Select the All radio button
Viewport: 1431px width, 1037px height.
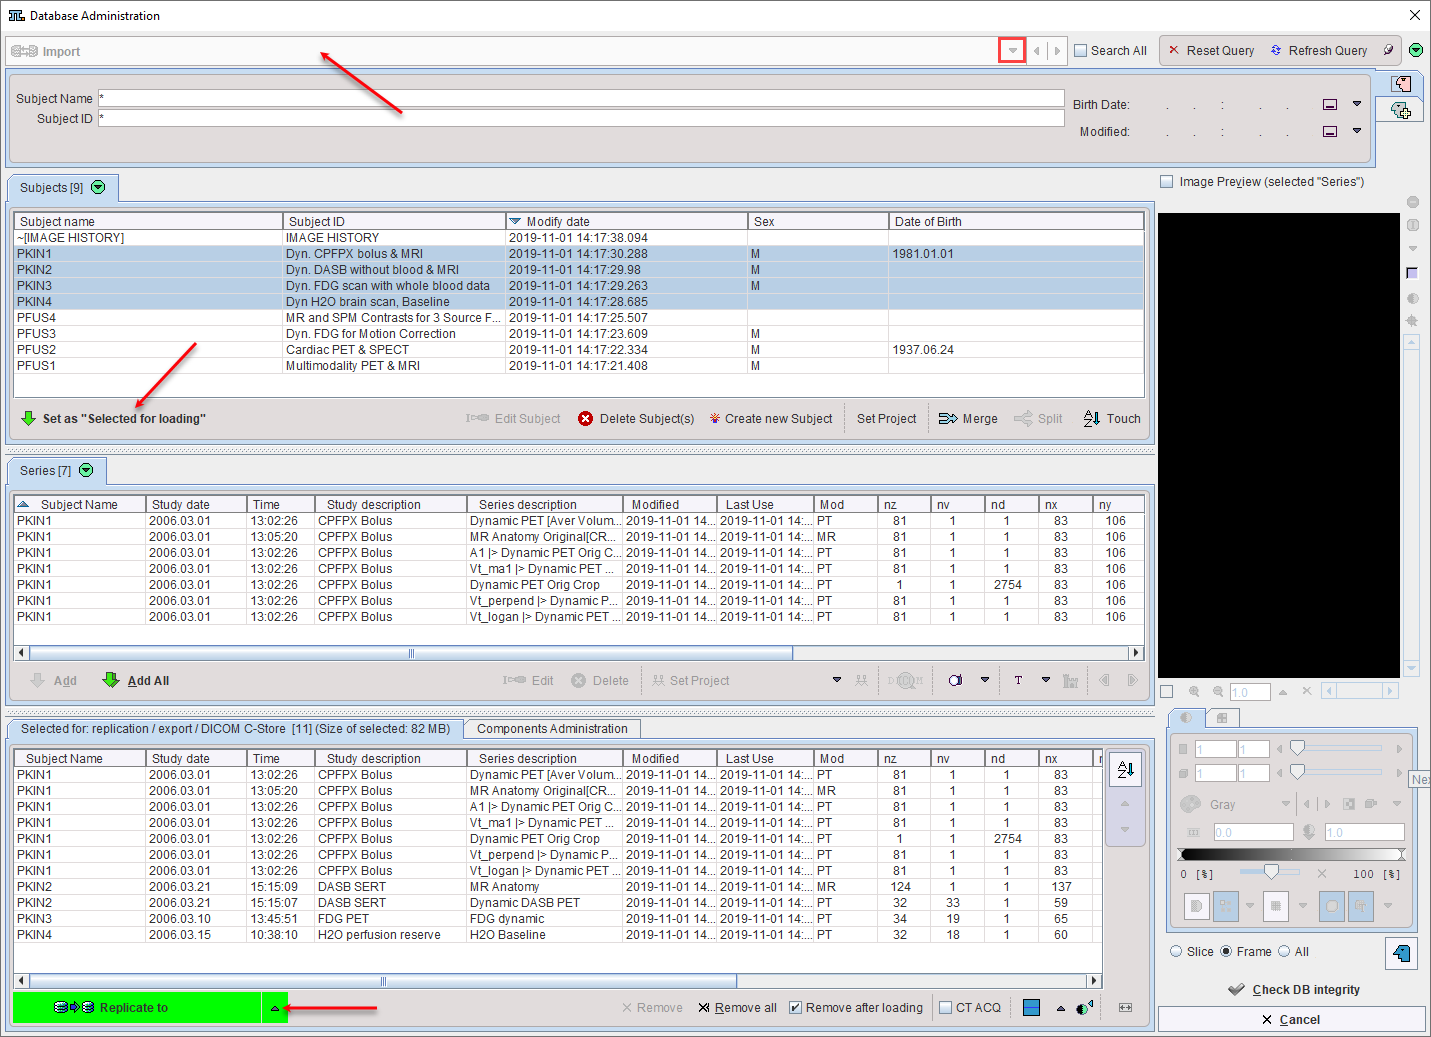tap(1284, 951)
